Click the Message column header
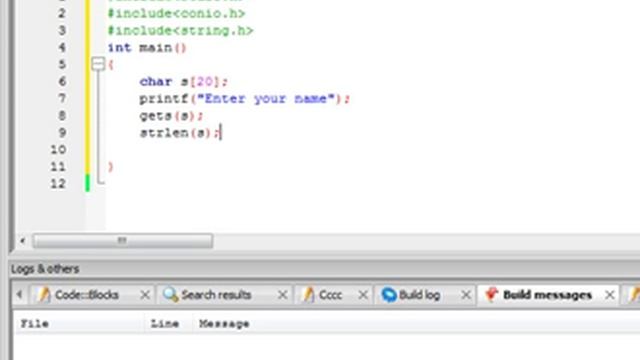Screen dimensions: 640x360 point(224,324)
